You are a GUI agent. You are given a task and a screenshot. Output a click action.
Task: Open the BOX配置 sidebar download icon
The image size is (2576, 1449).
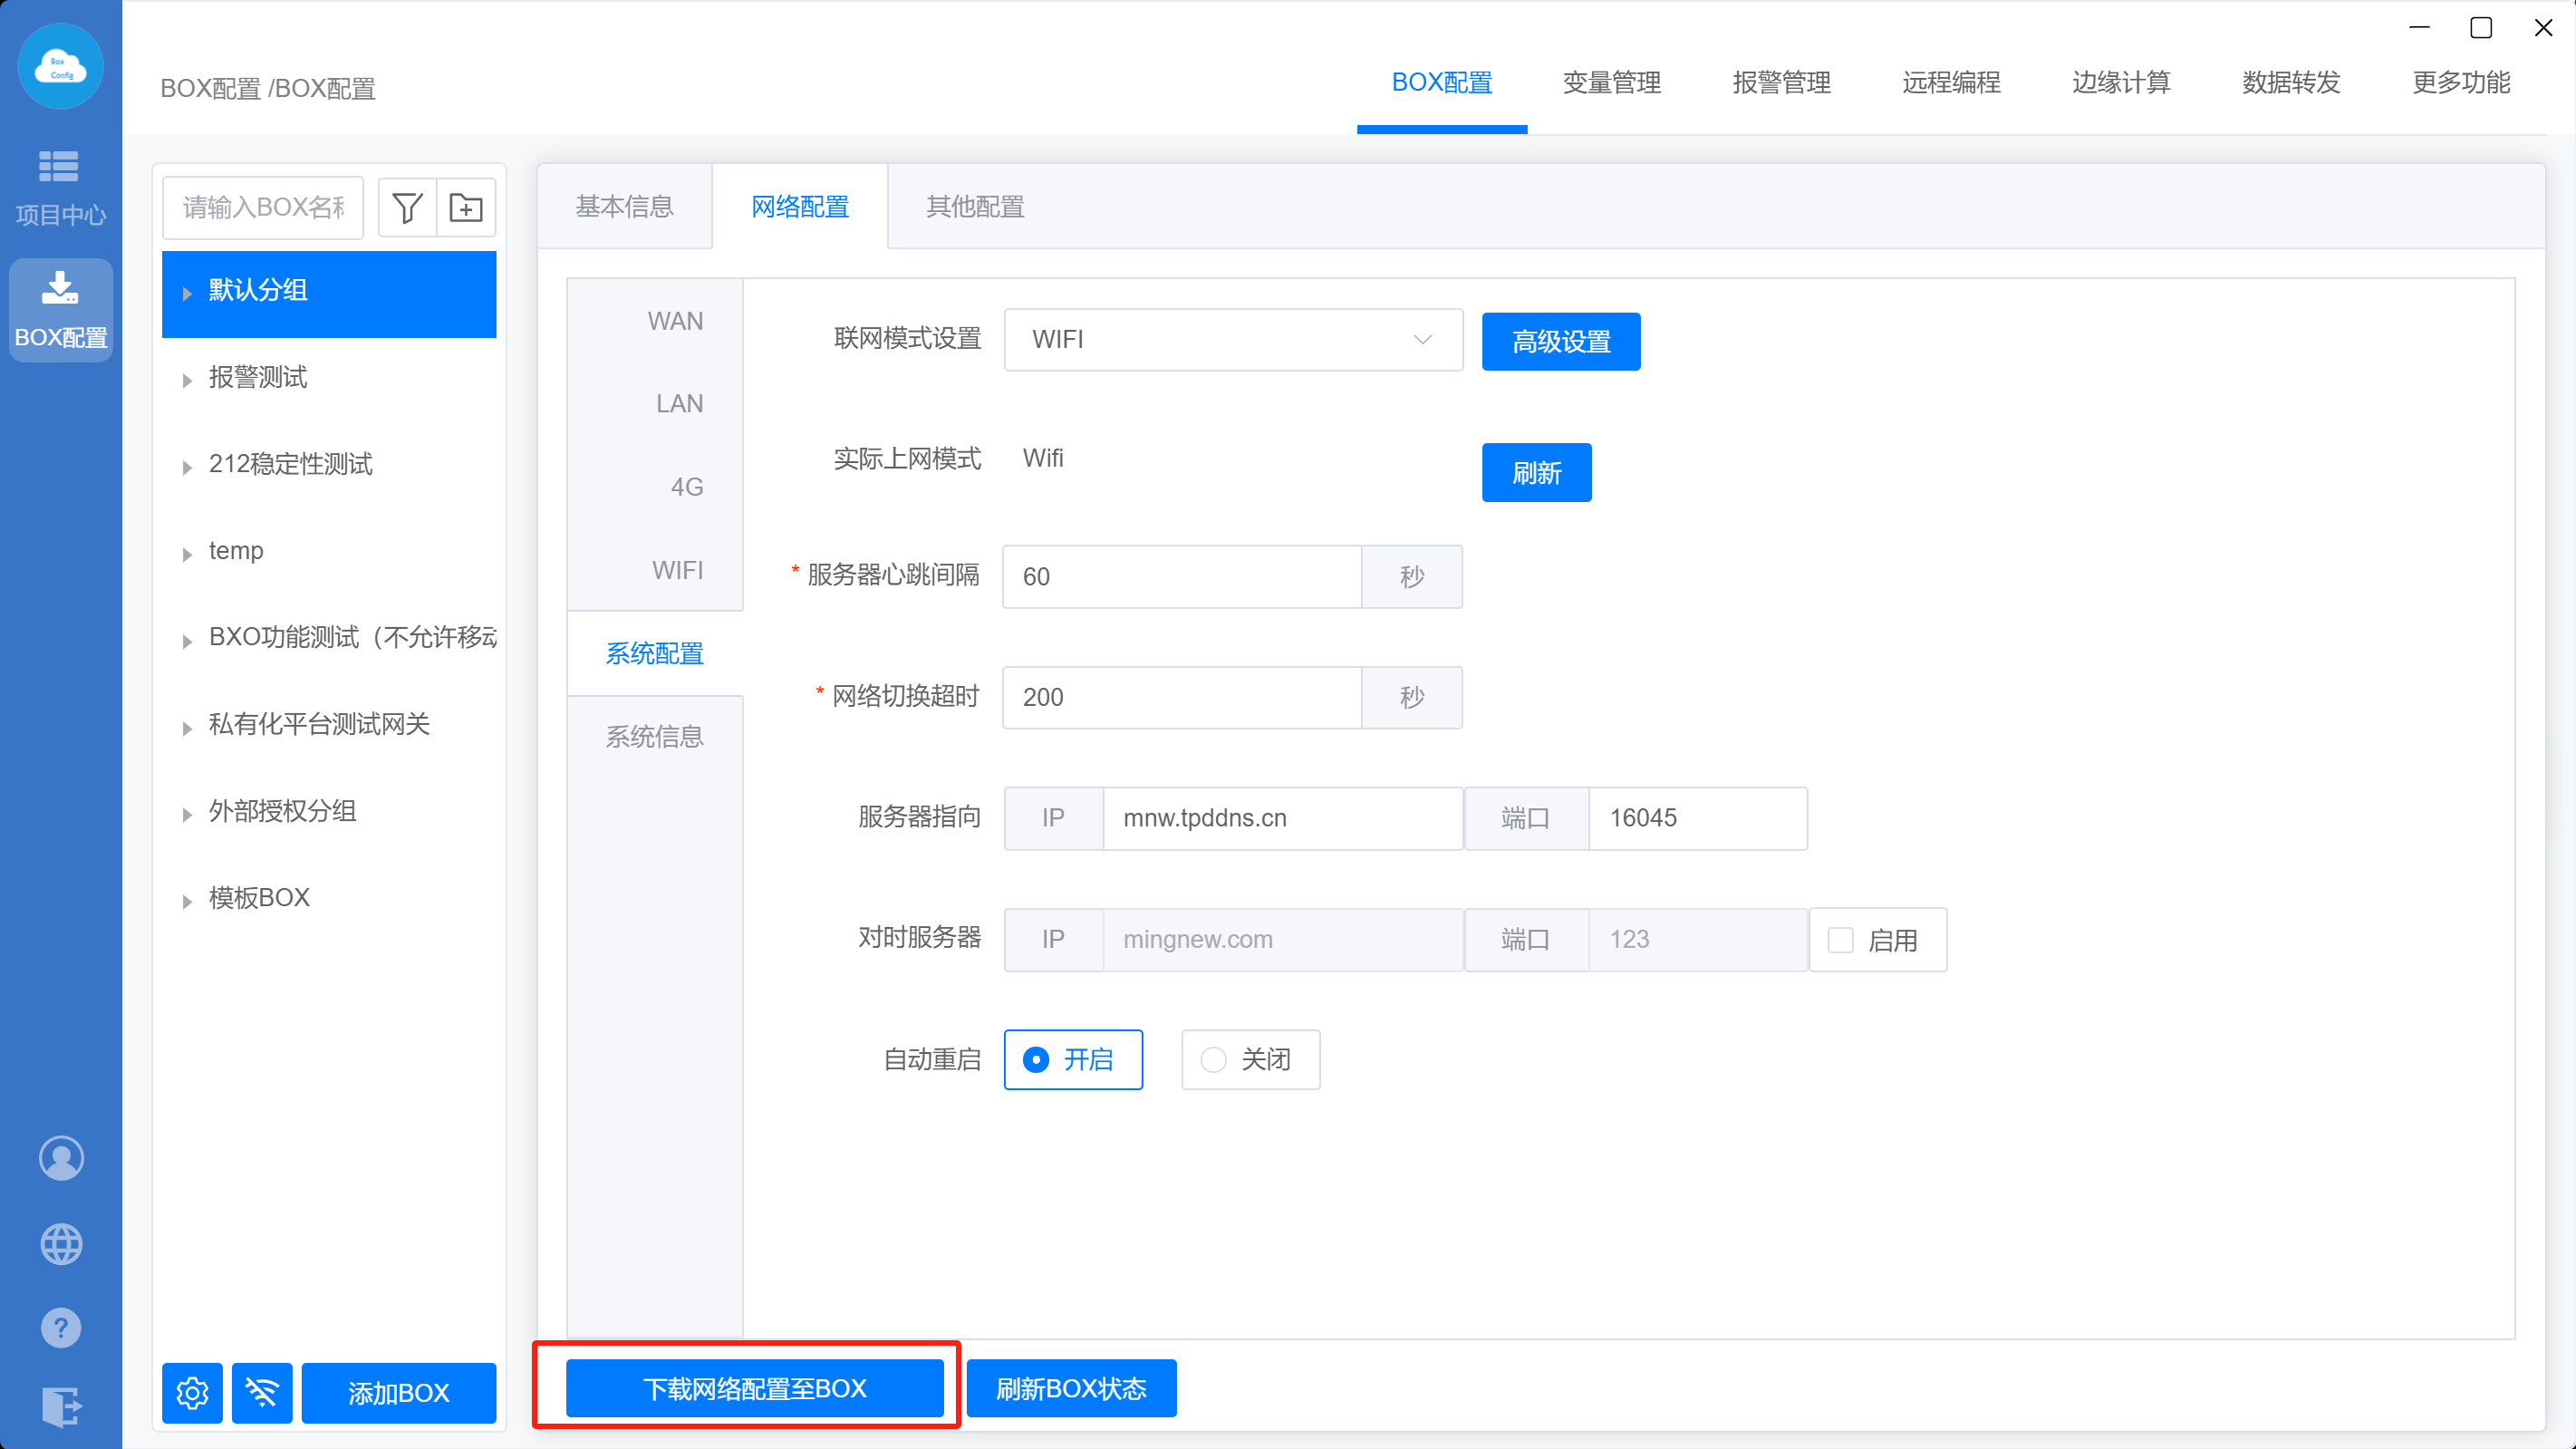pos(60,310)
